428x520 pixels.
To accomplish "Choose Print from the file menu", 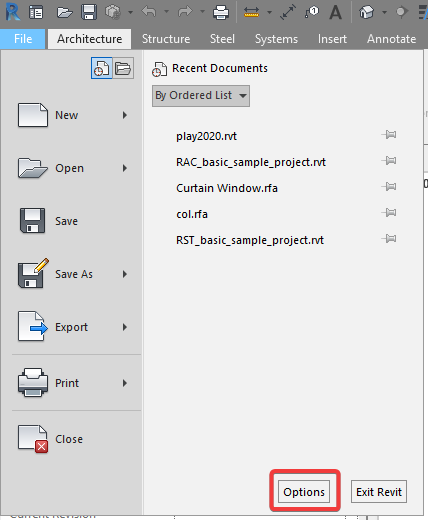I will tap(73, 383).
